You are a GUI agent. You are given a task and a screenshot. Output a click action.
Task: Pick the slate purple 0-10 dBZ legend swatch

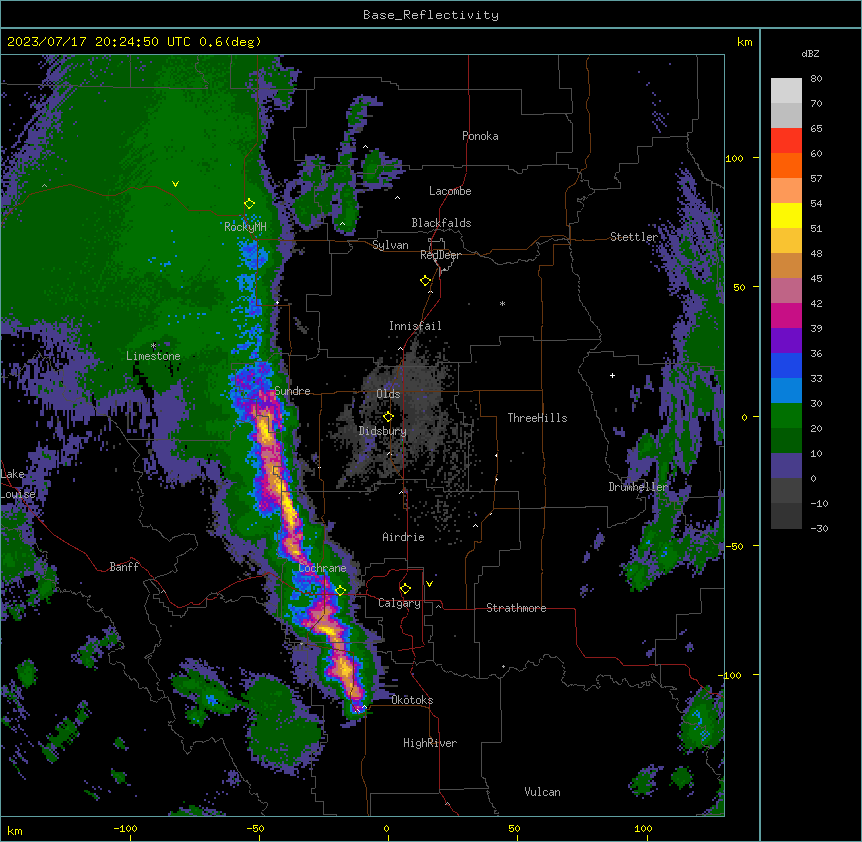coord(786,466)
